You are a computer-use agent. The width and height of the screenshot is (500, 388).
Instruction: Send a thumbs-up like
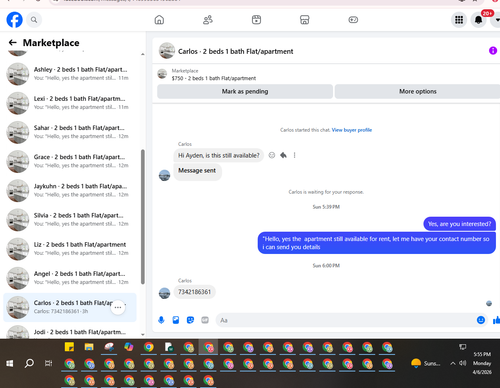pyautogui.click(x=496, y=320)
